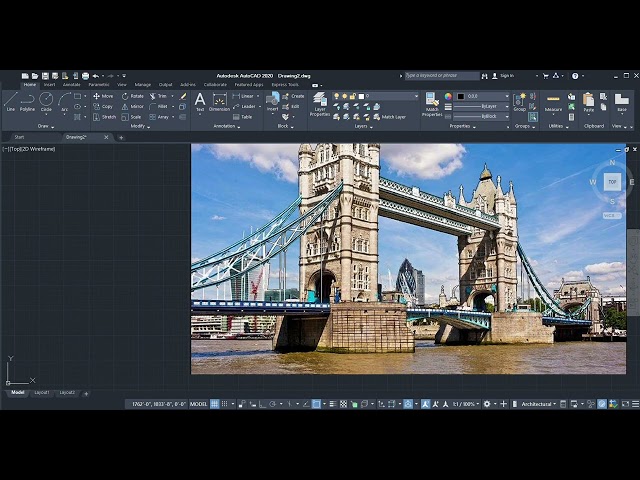
Task: Open the object color swatch dropdown
Action: (x=483, y=96)
